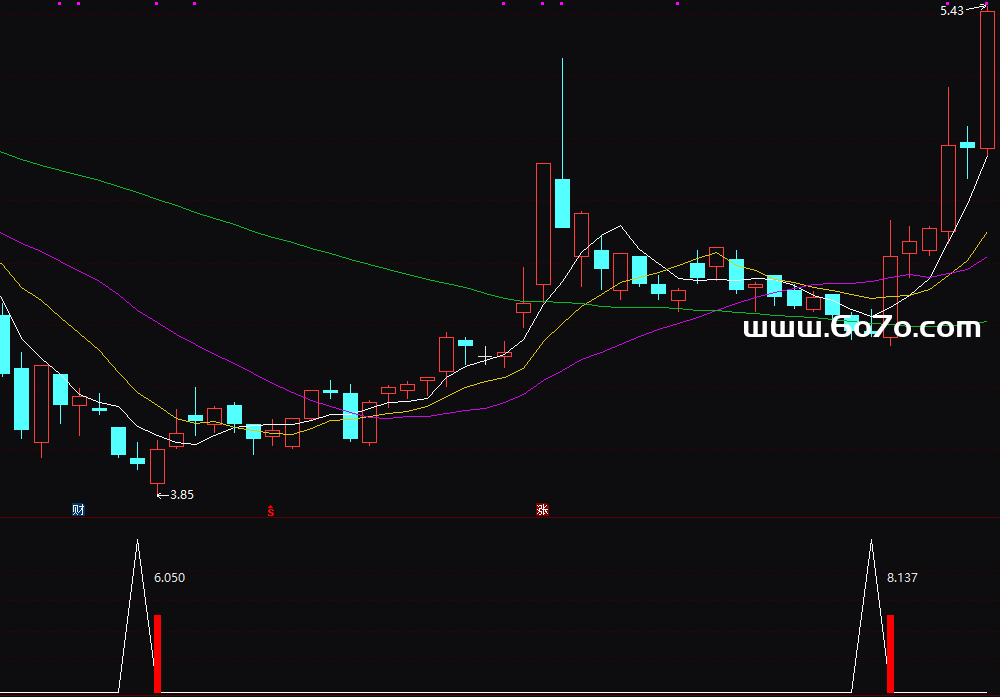
Task: Select the tallest cyan candle with long wick
Action: 563,202
